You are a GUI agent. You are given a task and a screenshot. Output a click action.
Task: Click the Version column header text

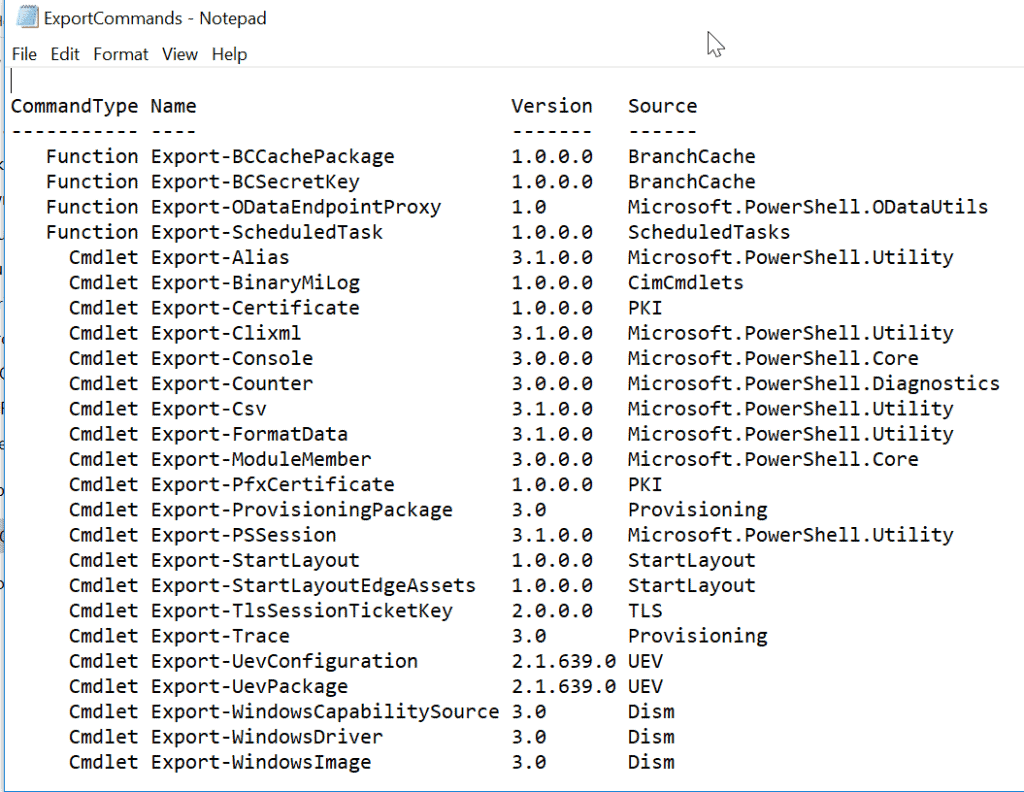click(551, 106)
